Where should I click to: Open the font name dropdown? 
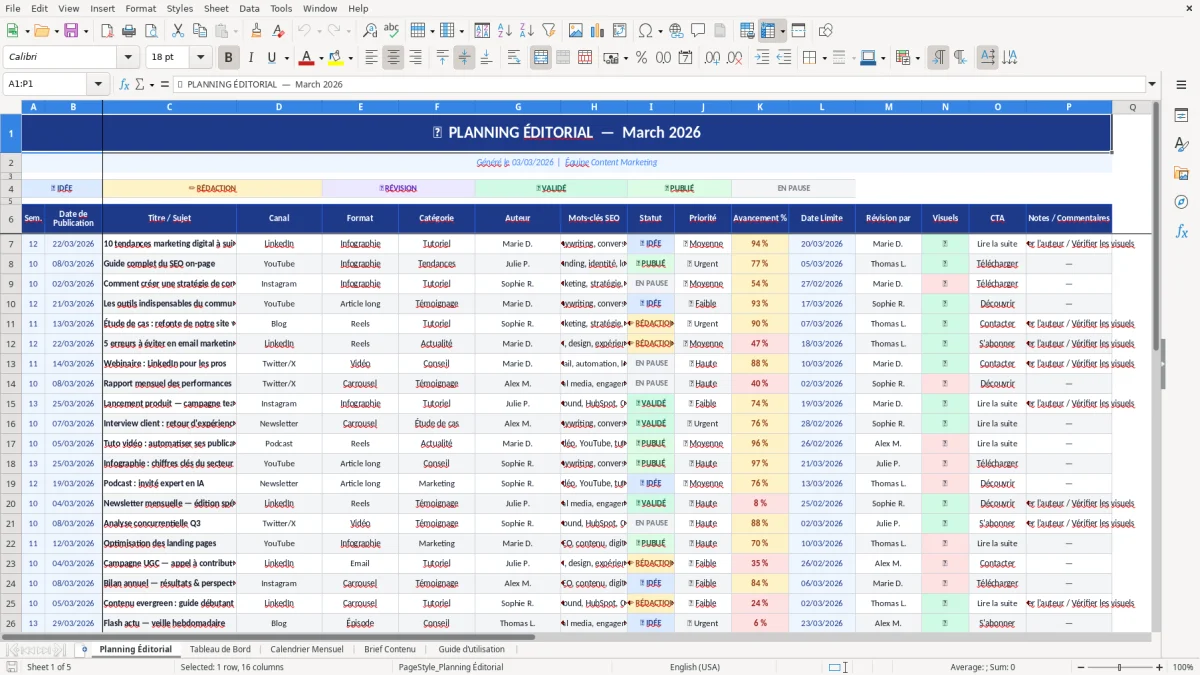click(128, 58)
